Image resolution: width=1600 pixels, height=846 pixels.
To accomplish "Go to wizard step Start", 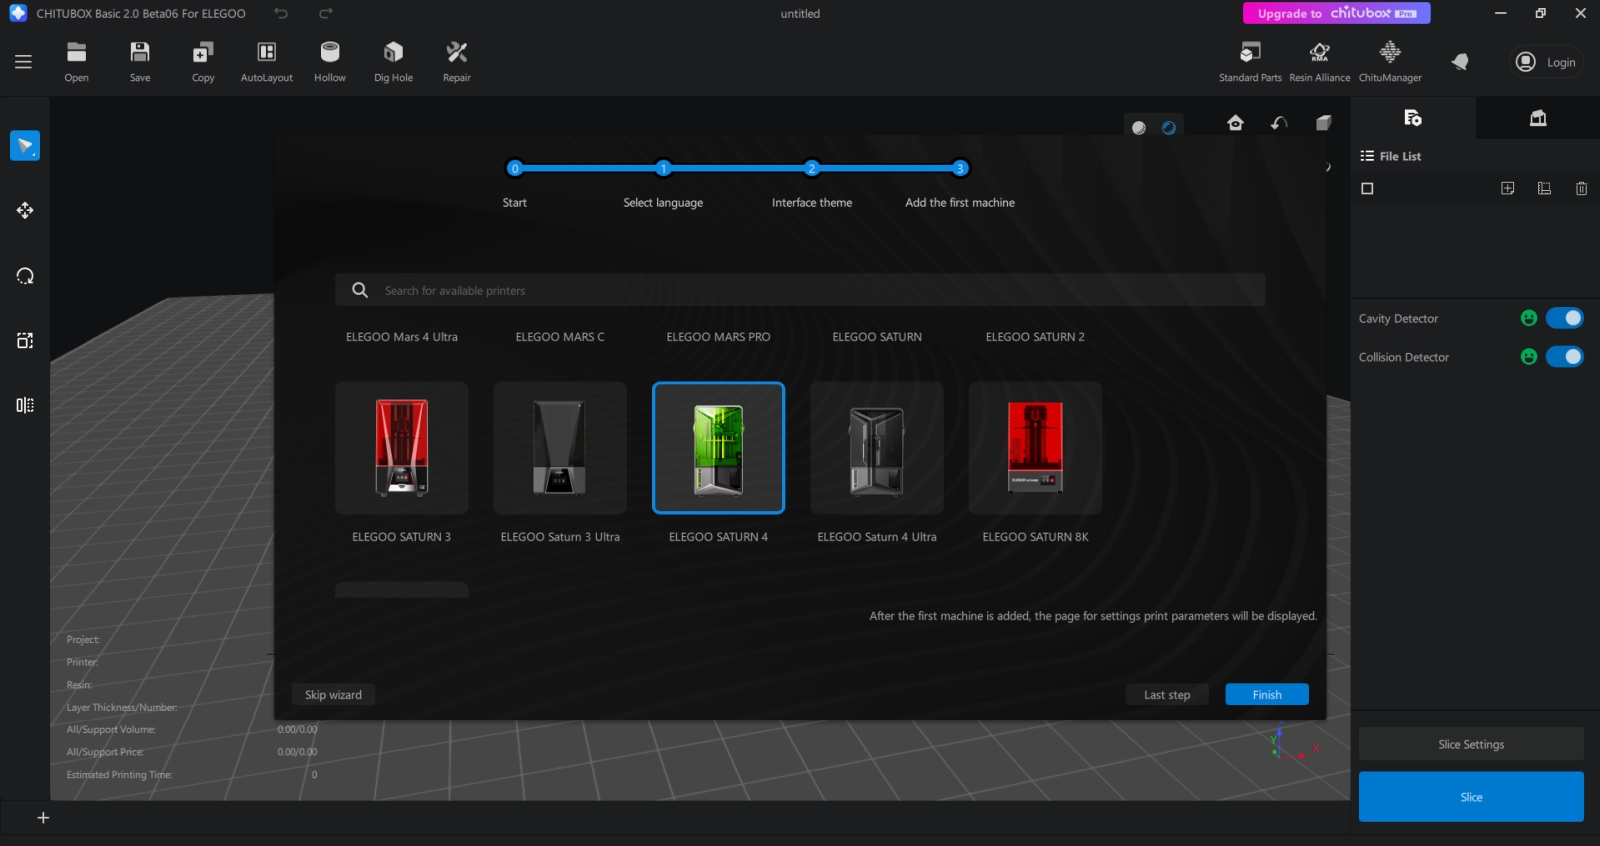I will point(514,168).
